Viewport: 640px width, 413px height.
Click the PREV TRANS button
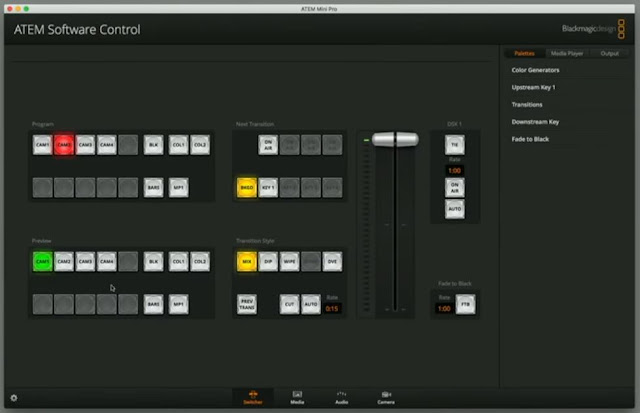[247, 304]
